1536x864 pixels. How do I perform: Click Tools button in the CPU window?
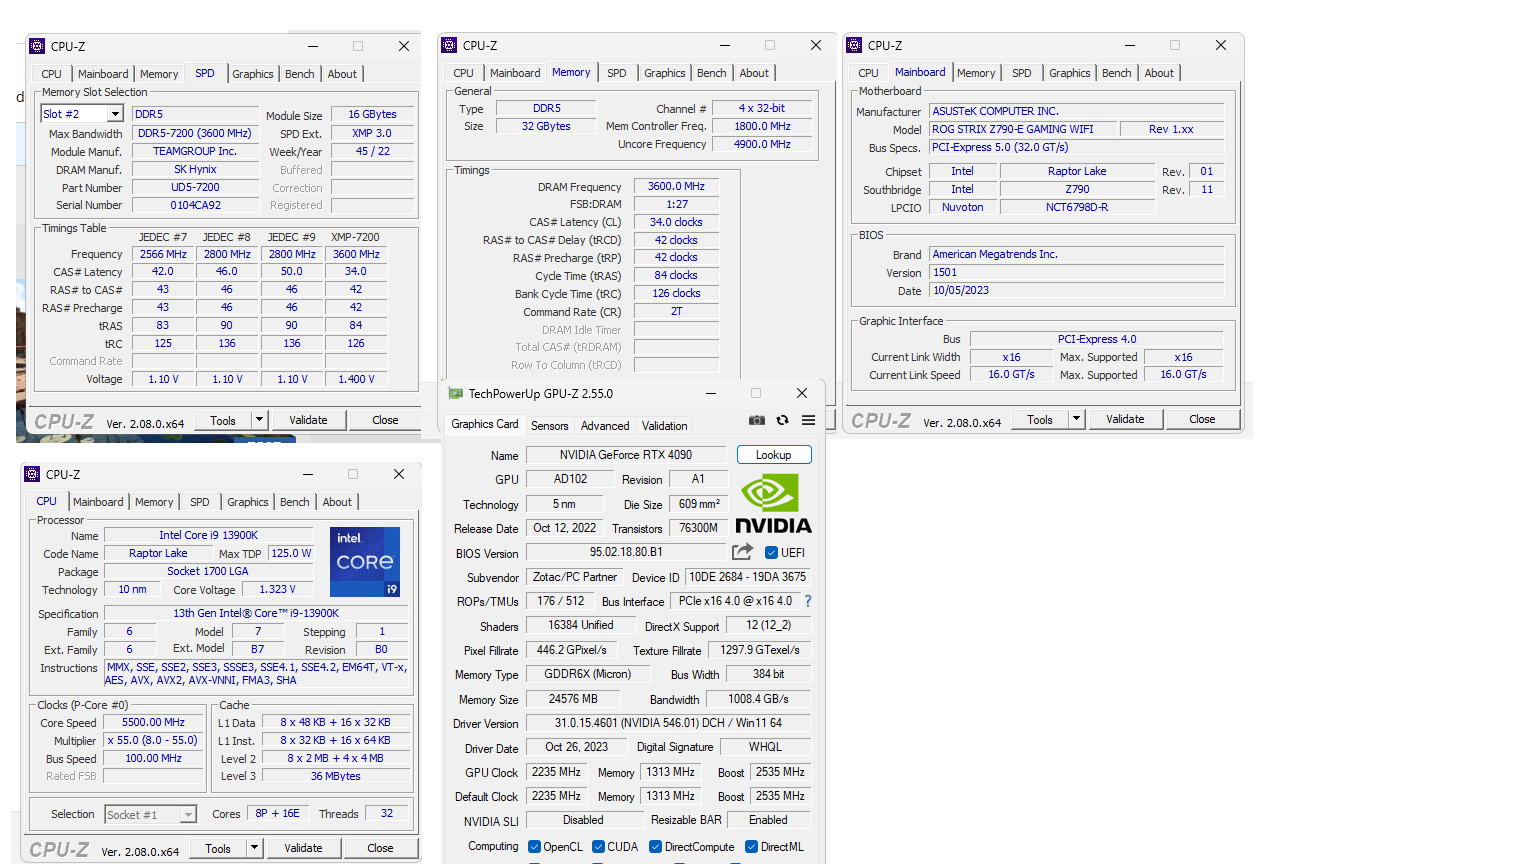pyautogui.click(x=218, y=848)
